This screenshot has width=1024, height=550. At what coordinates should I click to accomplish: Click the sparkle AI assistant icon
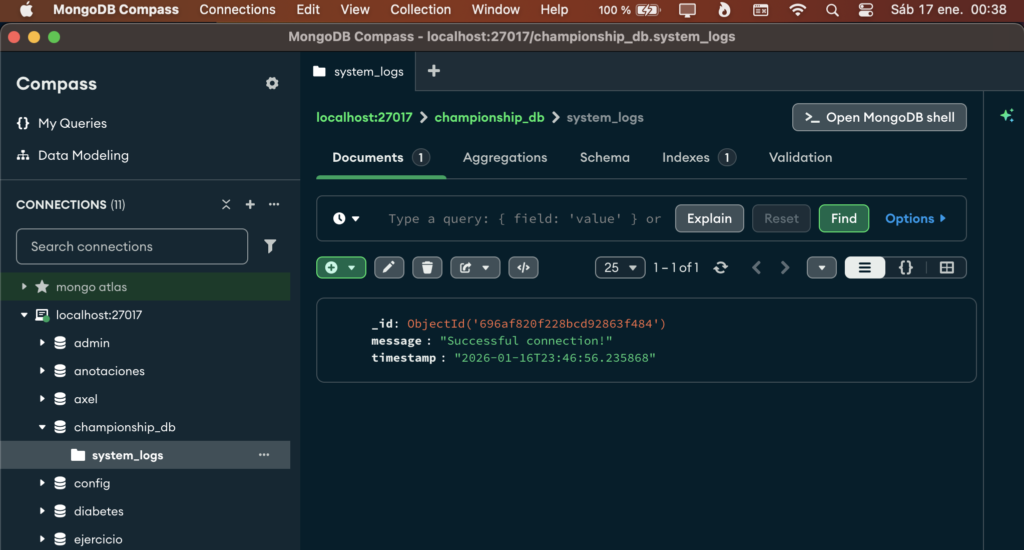coord(1006,116)
